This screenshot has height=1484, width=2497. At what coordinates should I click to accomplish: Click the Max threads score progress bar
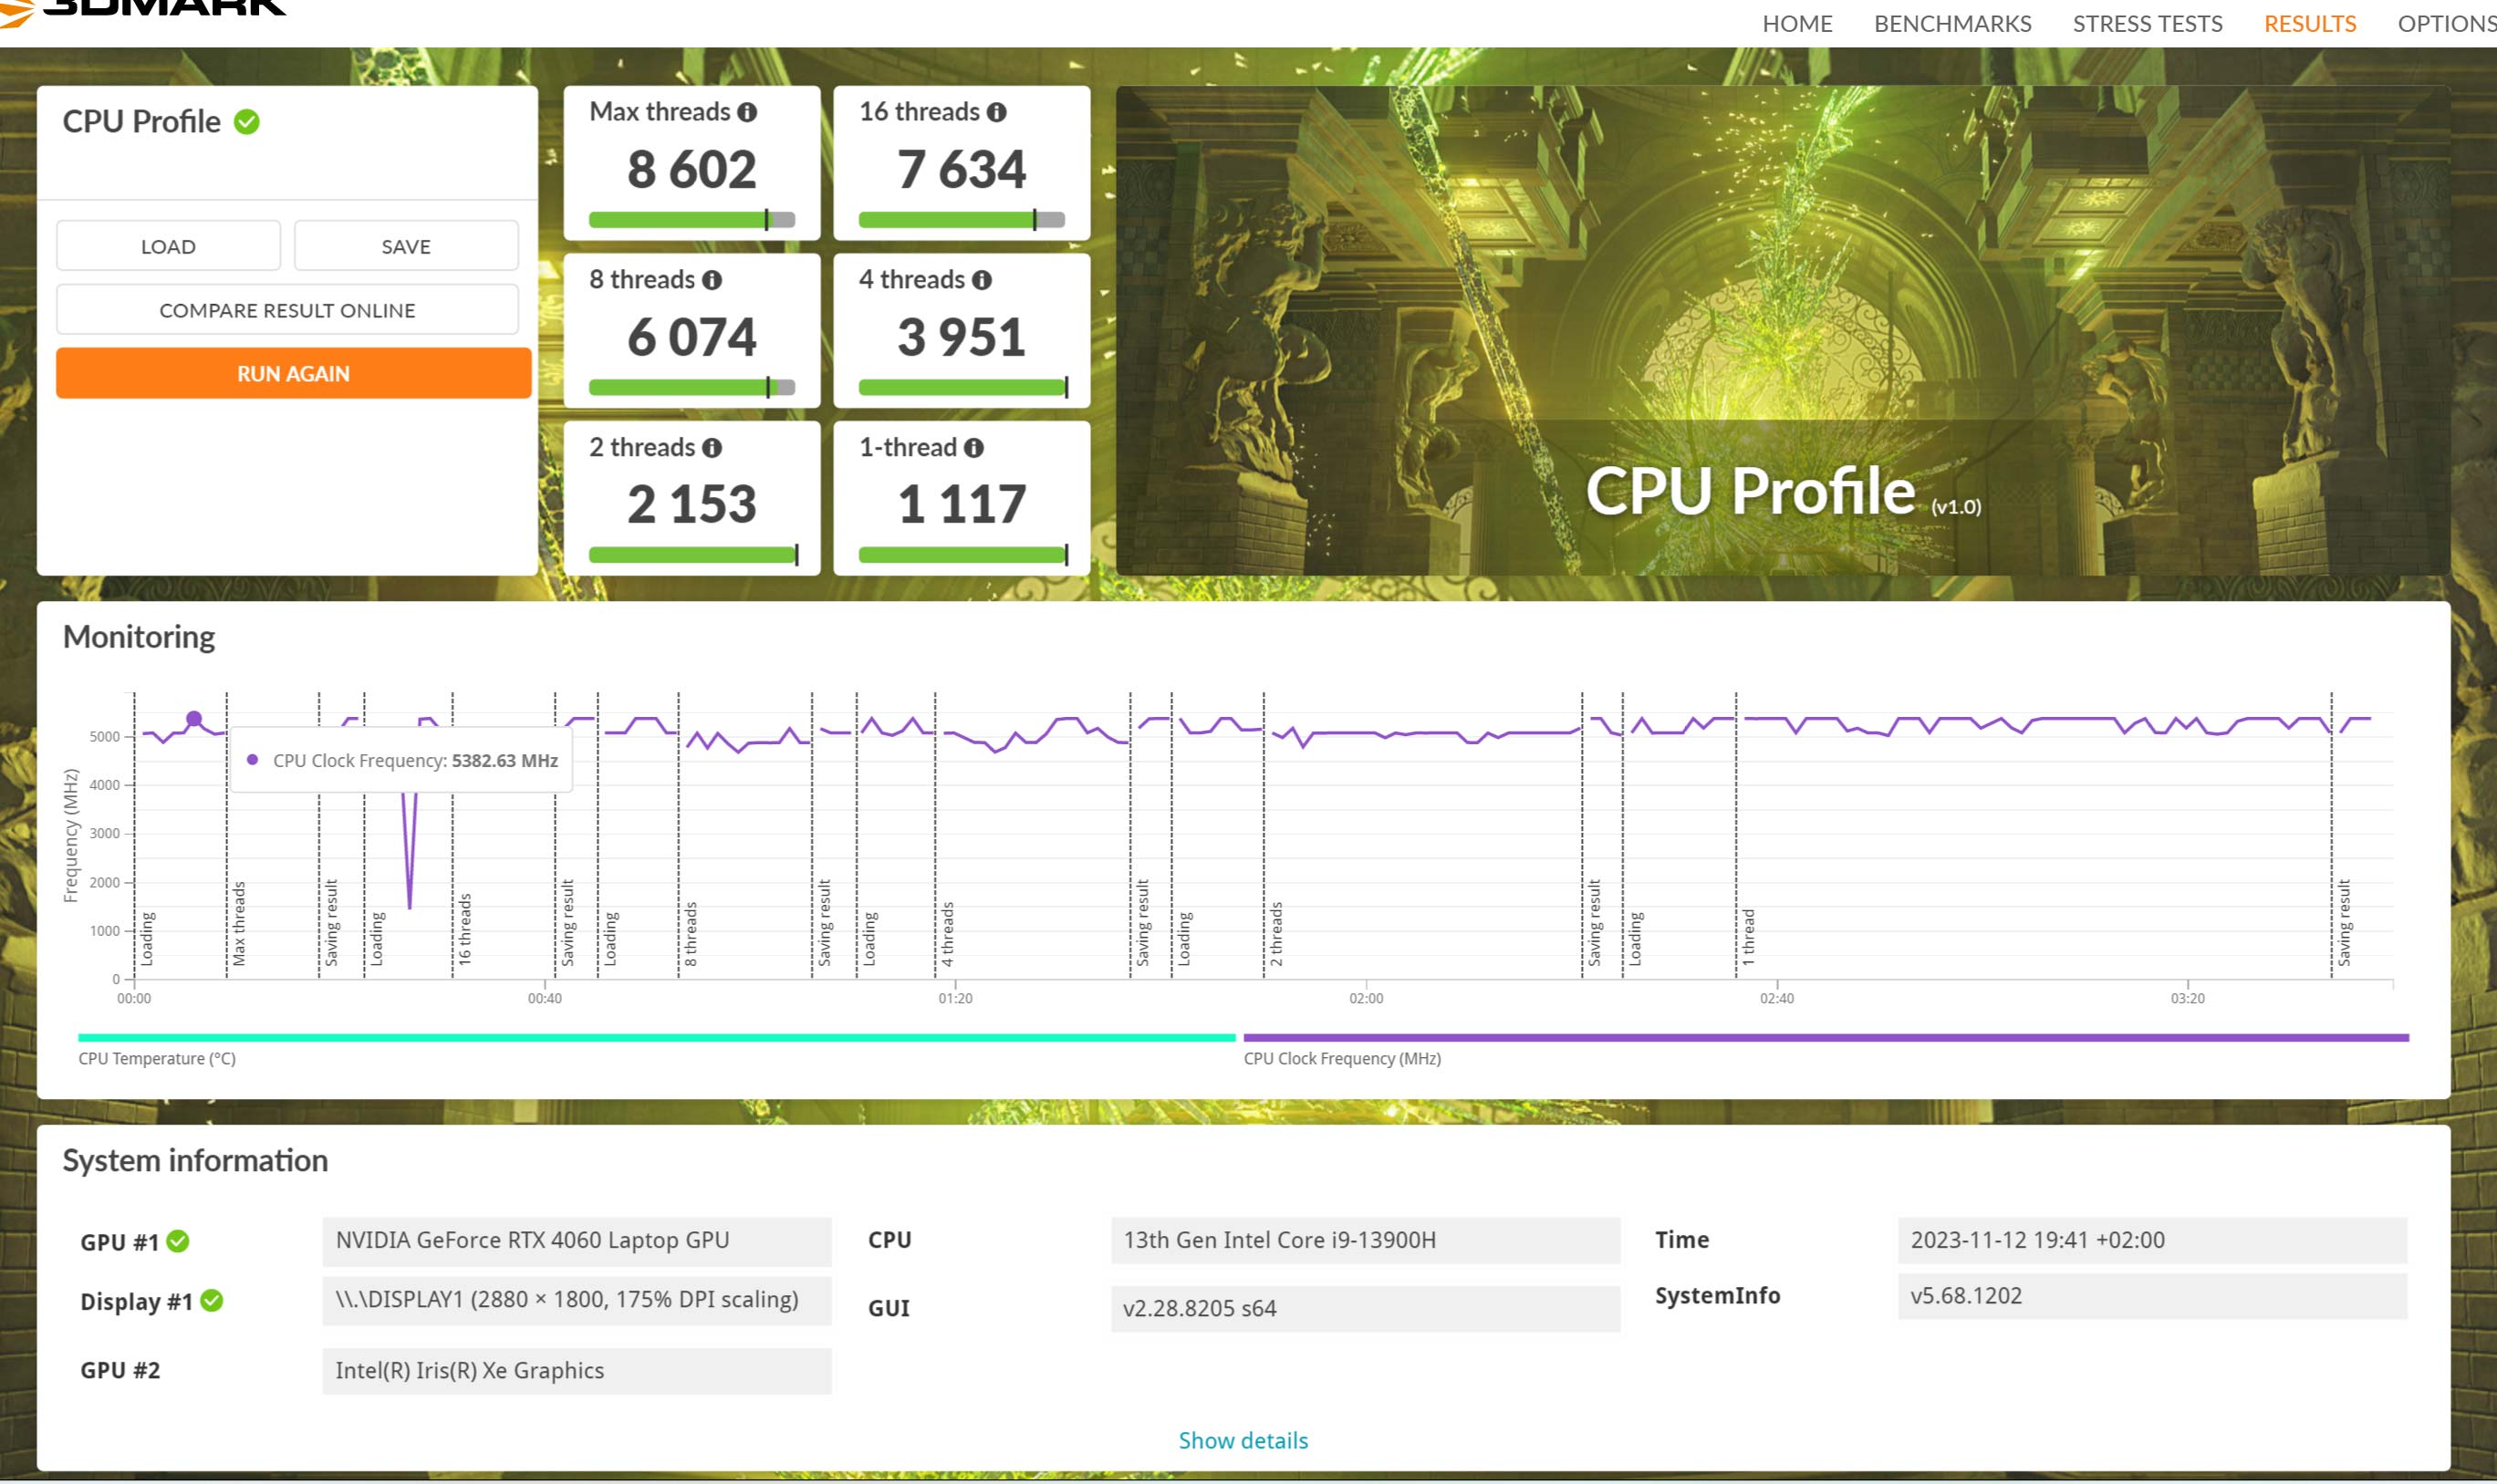692,220
